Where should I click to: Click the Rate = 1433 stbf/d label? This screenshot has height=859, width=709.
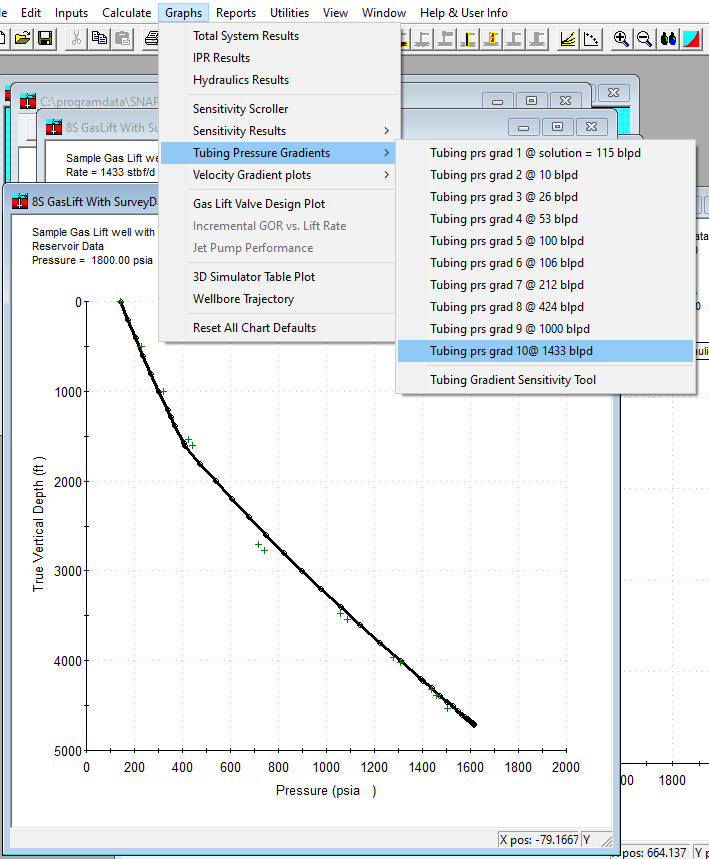(x=110, y=172)
